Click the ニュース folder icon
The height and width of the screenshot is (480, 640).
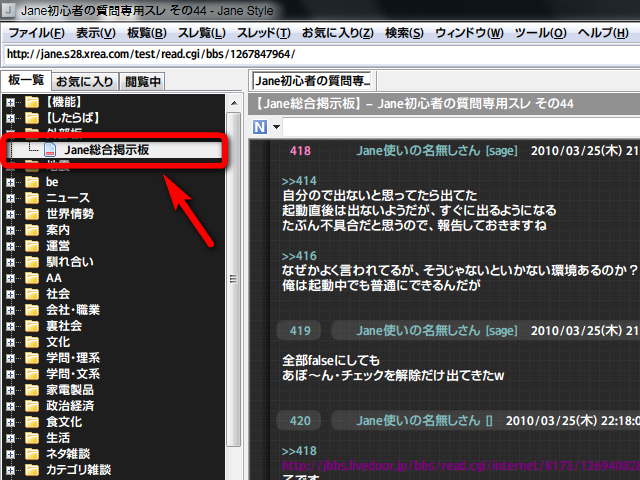32,198
